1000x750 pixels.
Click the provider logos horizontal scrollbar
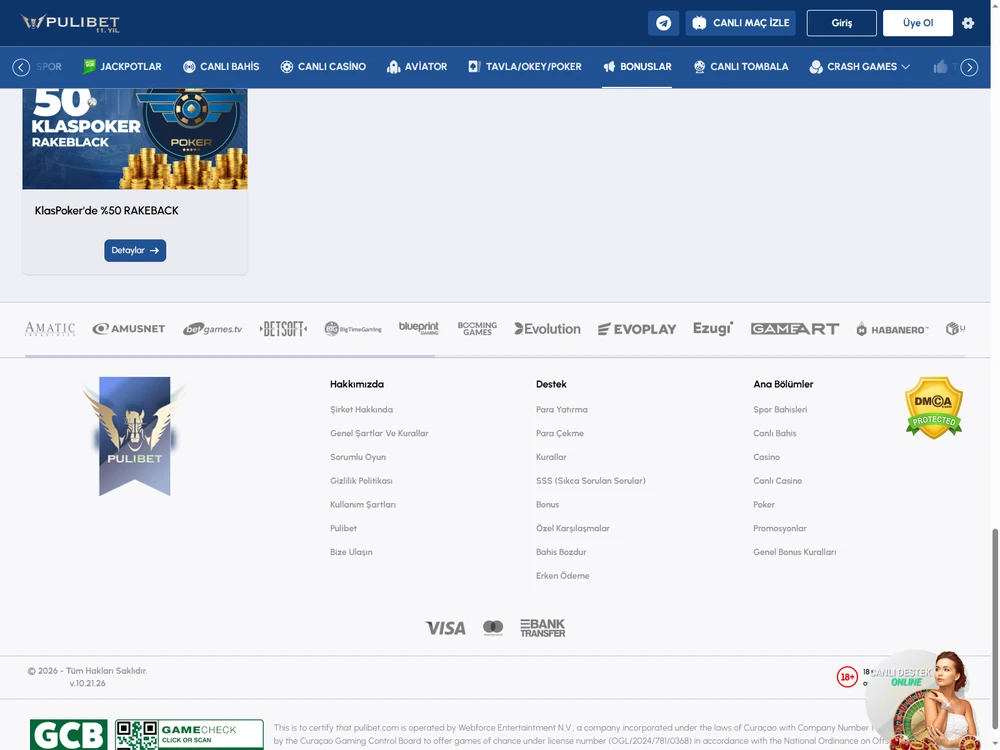pos(230,356)
